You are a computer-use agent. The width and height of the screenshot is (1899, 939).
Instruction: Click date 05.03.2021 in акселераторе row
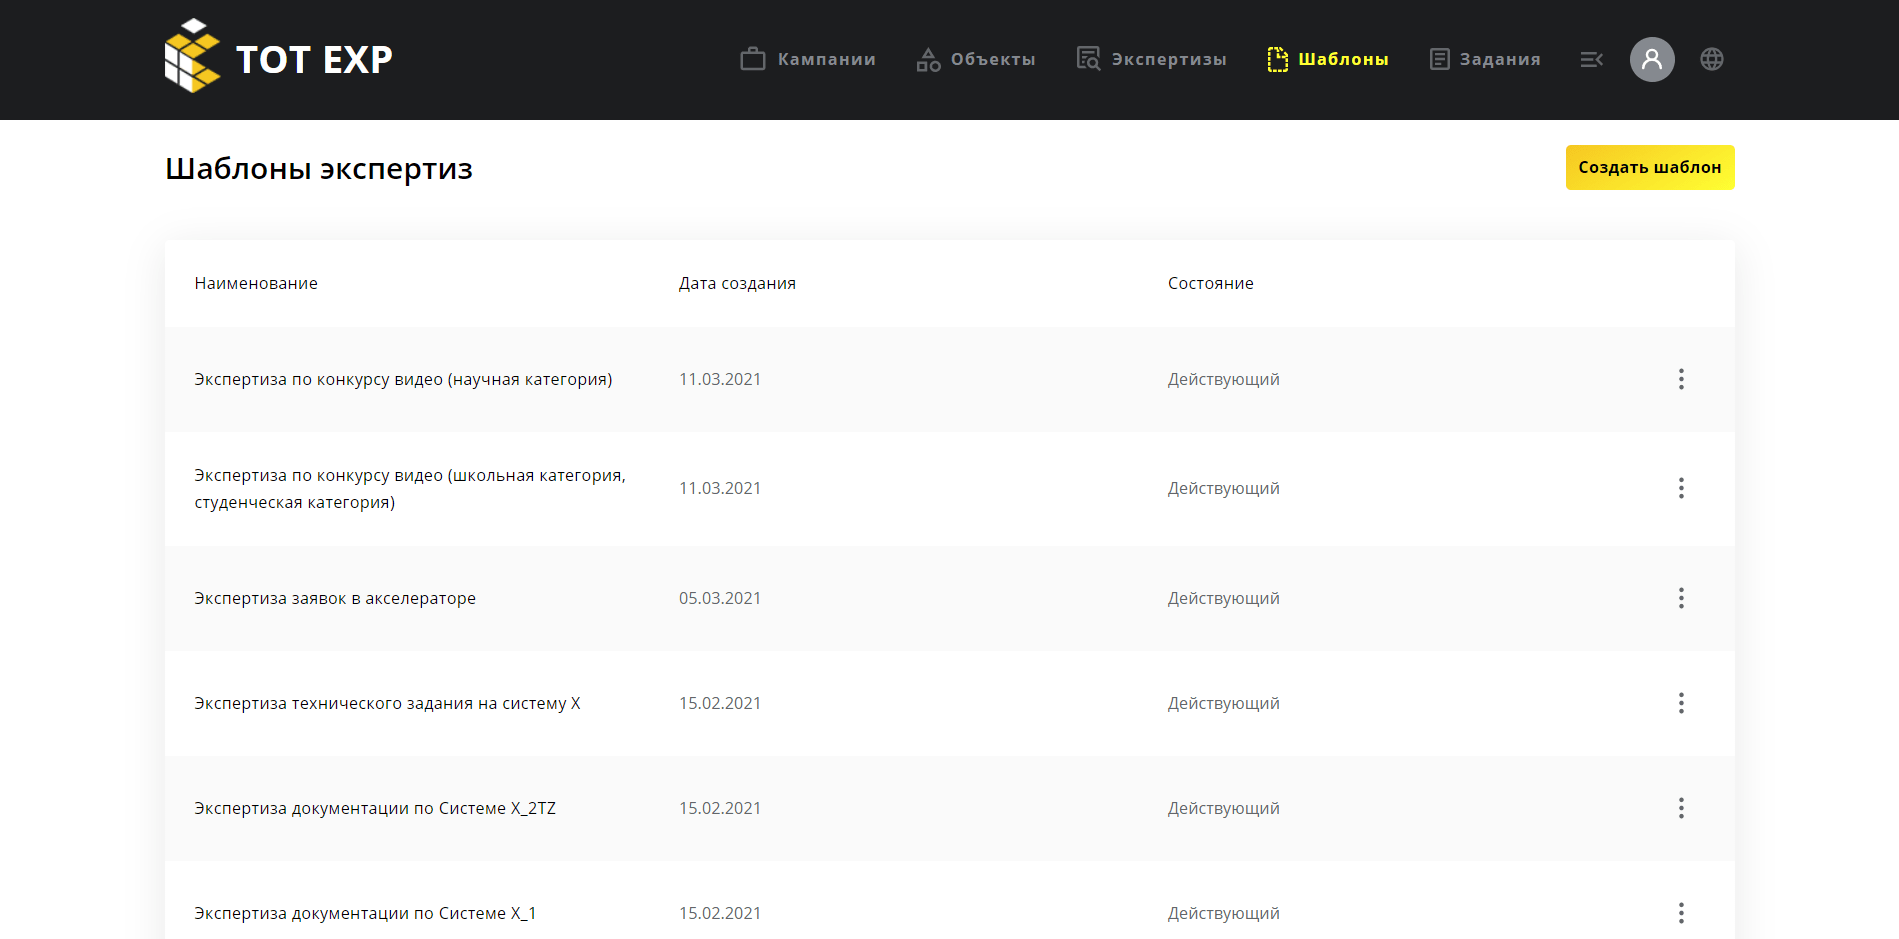[720, 598]
